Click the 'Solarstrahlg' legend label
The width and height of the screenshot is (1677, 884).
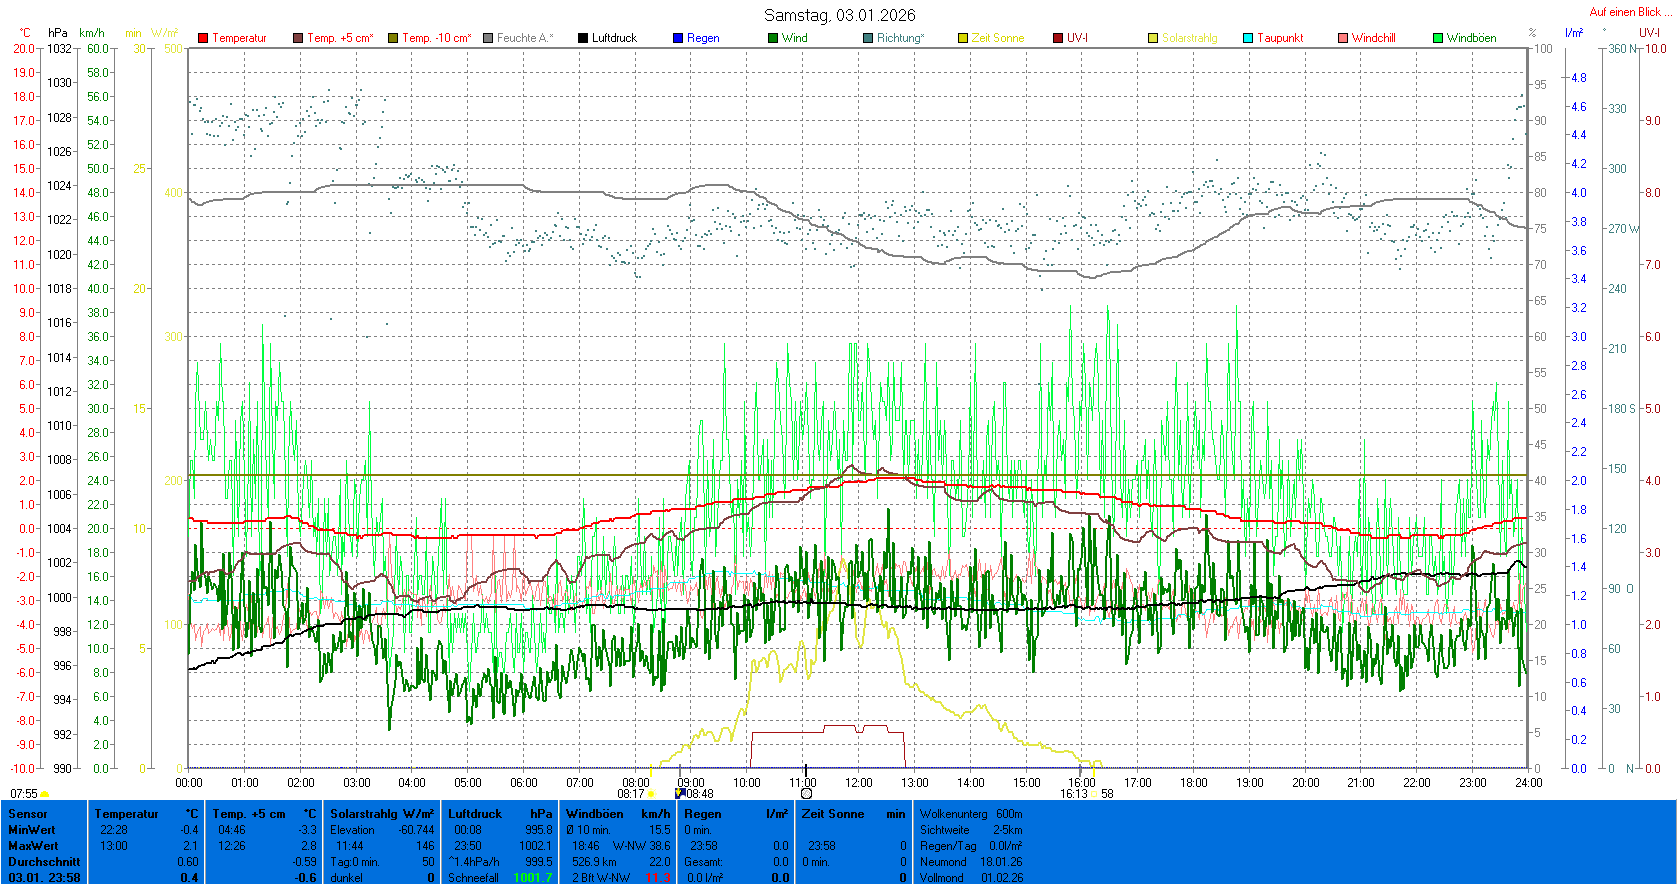[1189, 38]
